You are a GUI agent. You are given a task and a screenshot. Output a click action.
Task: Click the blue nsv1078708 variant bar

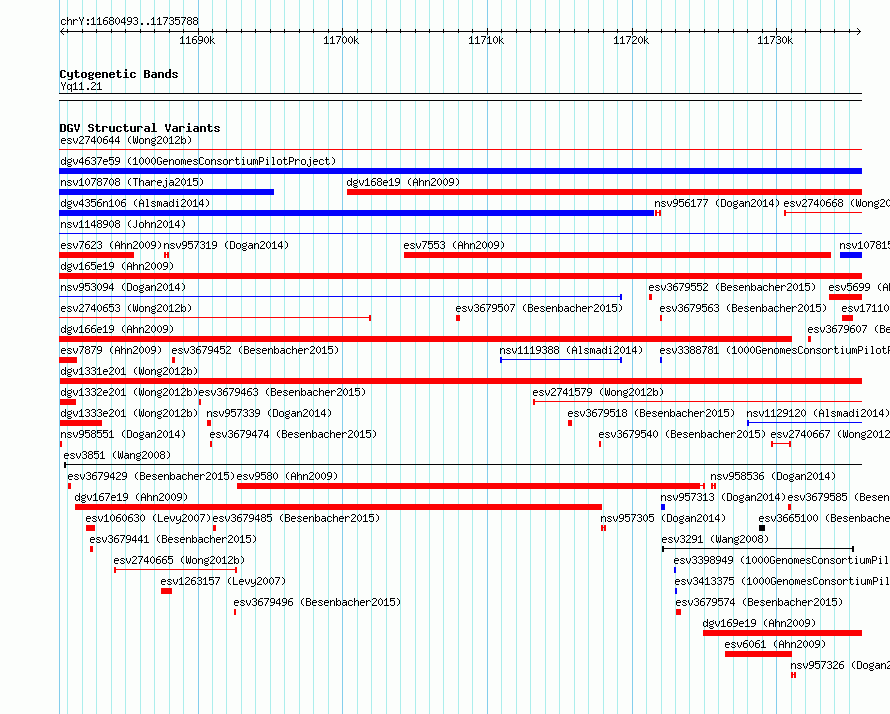pyautogui.click(x=167, y=192)
